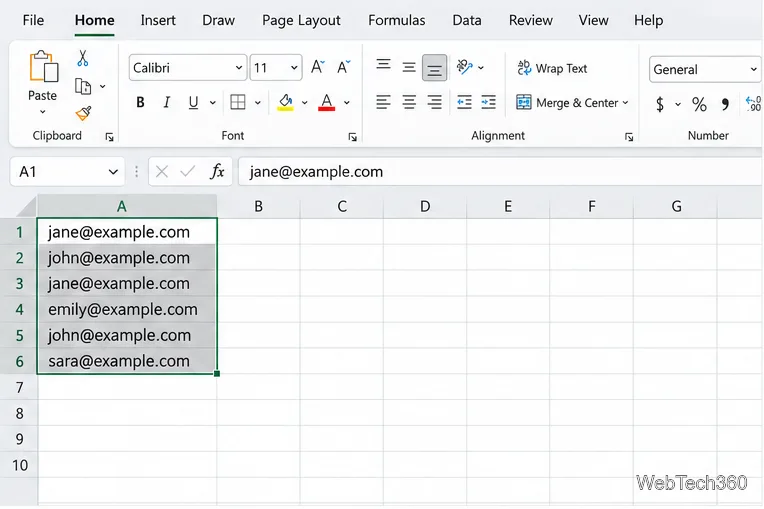The width and height of the screenshot is (764, 509).
Task: Expand the borders options arrow
Action: [x=258, y=103]
